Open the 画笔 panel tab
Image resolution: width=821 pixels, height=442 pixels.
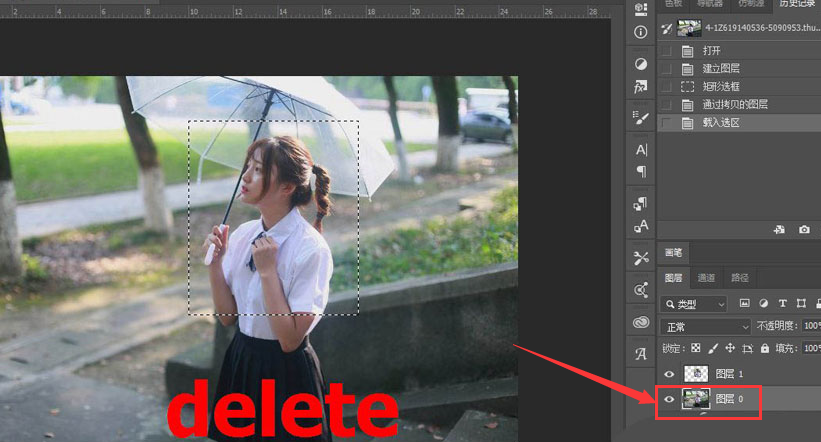[673, 252]
